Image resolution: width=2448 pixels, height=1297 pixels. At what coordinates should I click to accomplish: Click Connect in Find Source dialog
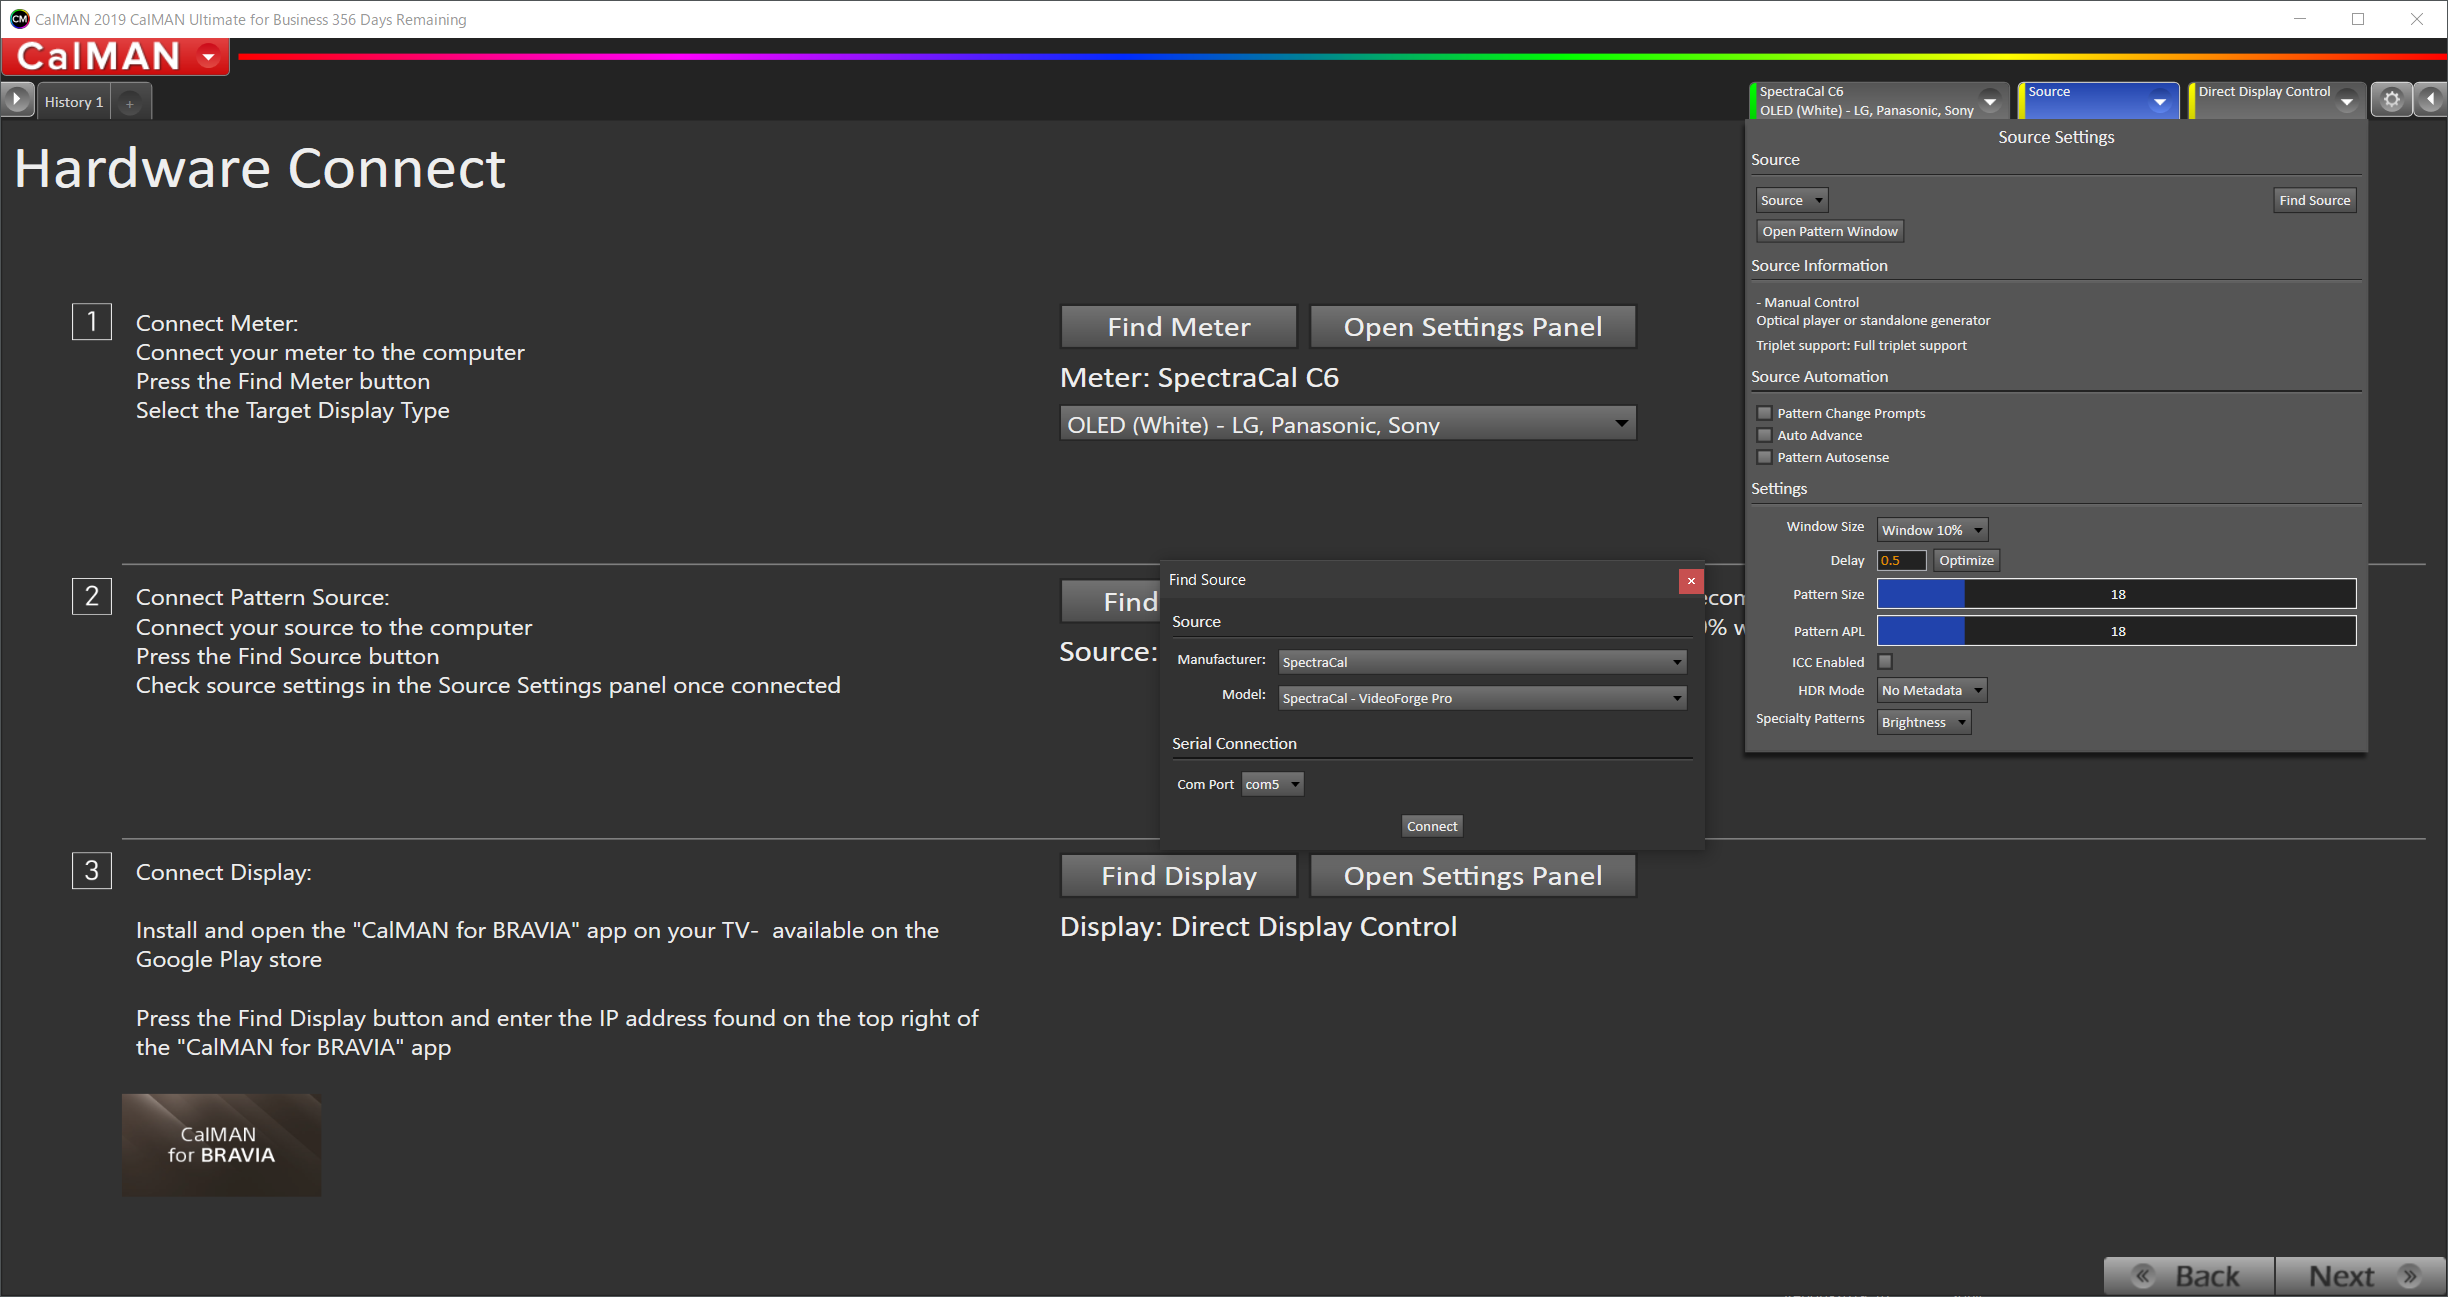pos(1432,826)
